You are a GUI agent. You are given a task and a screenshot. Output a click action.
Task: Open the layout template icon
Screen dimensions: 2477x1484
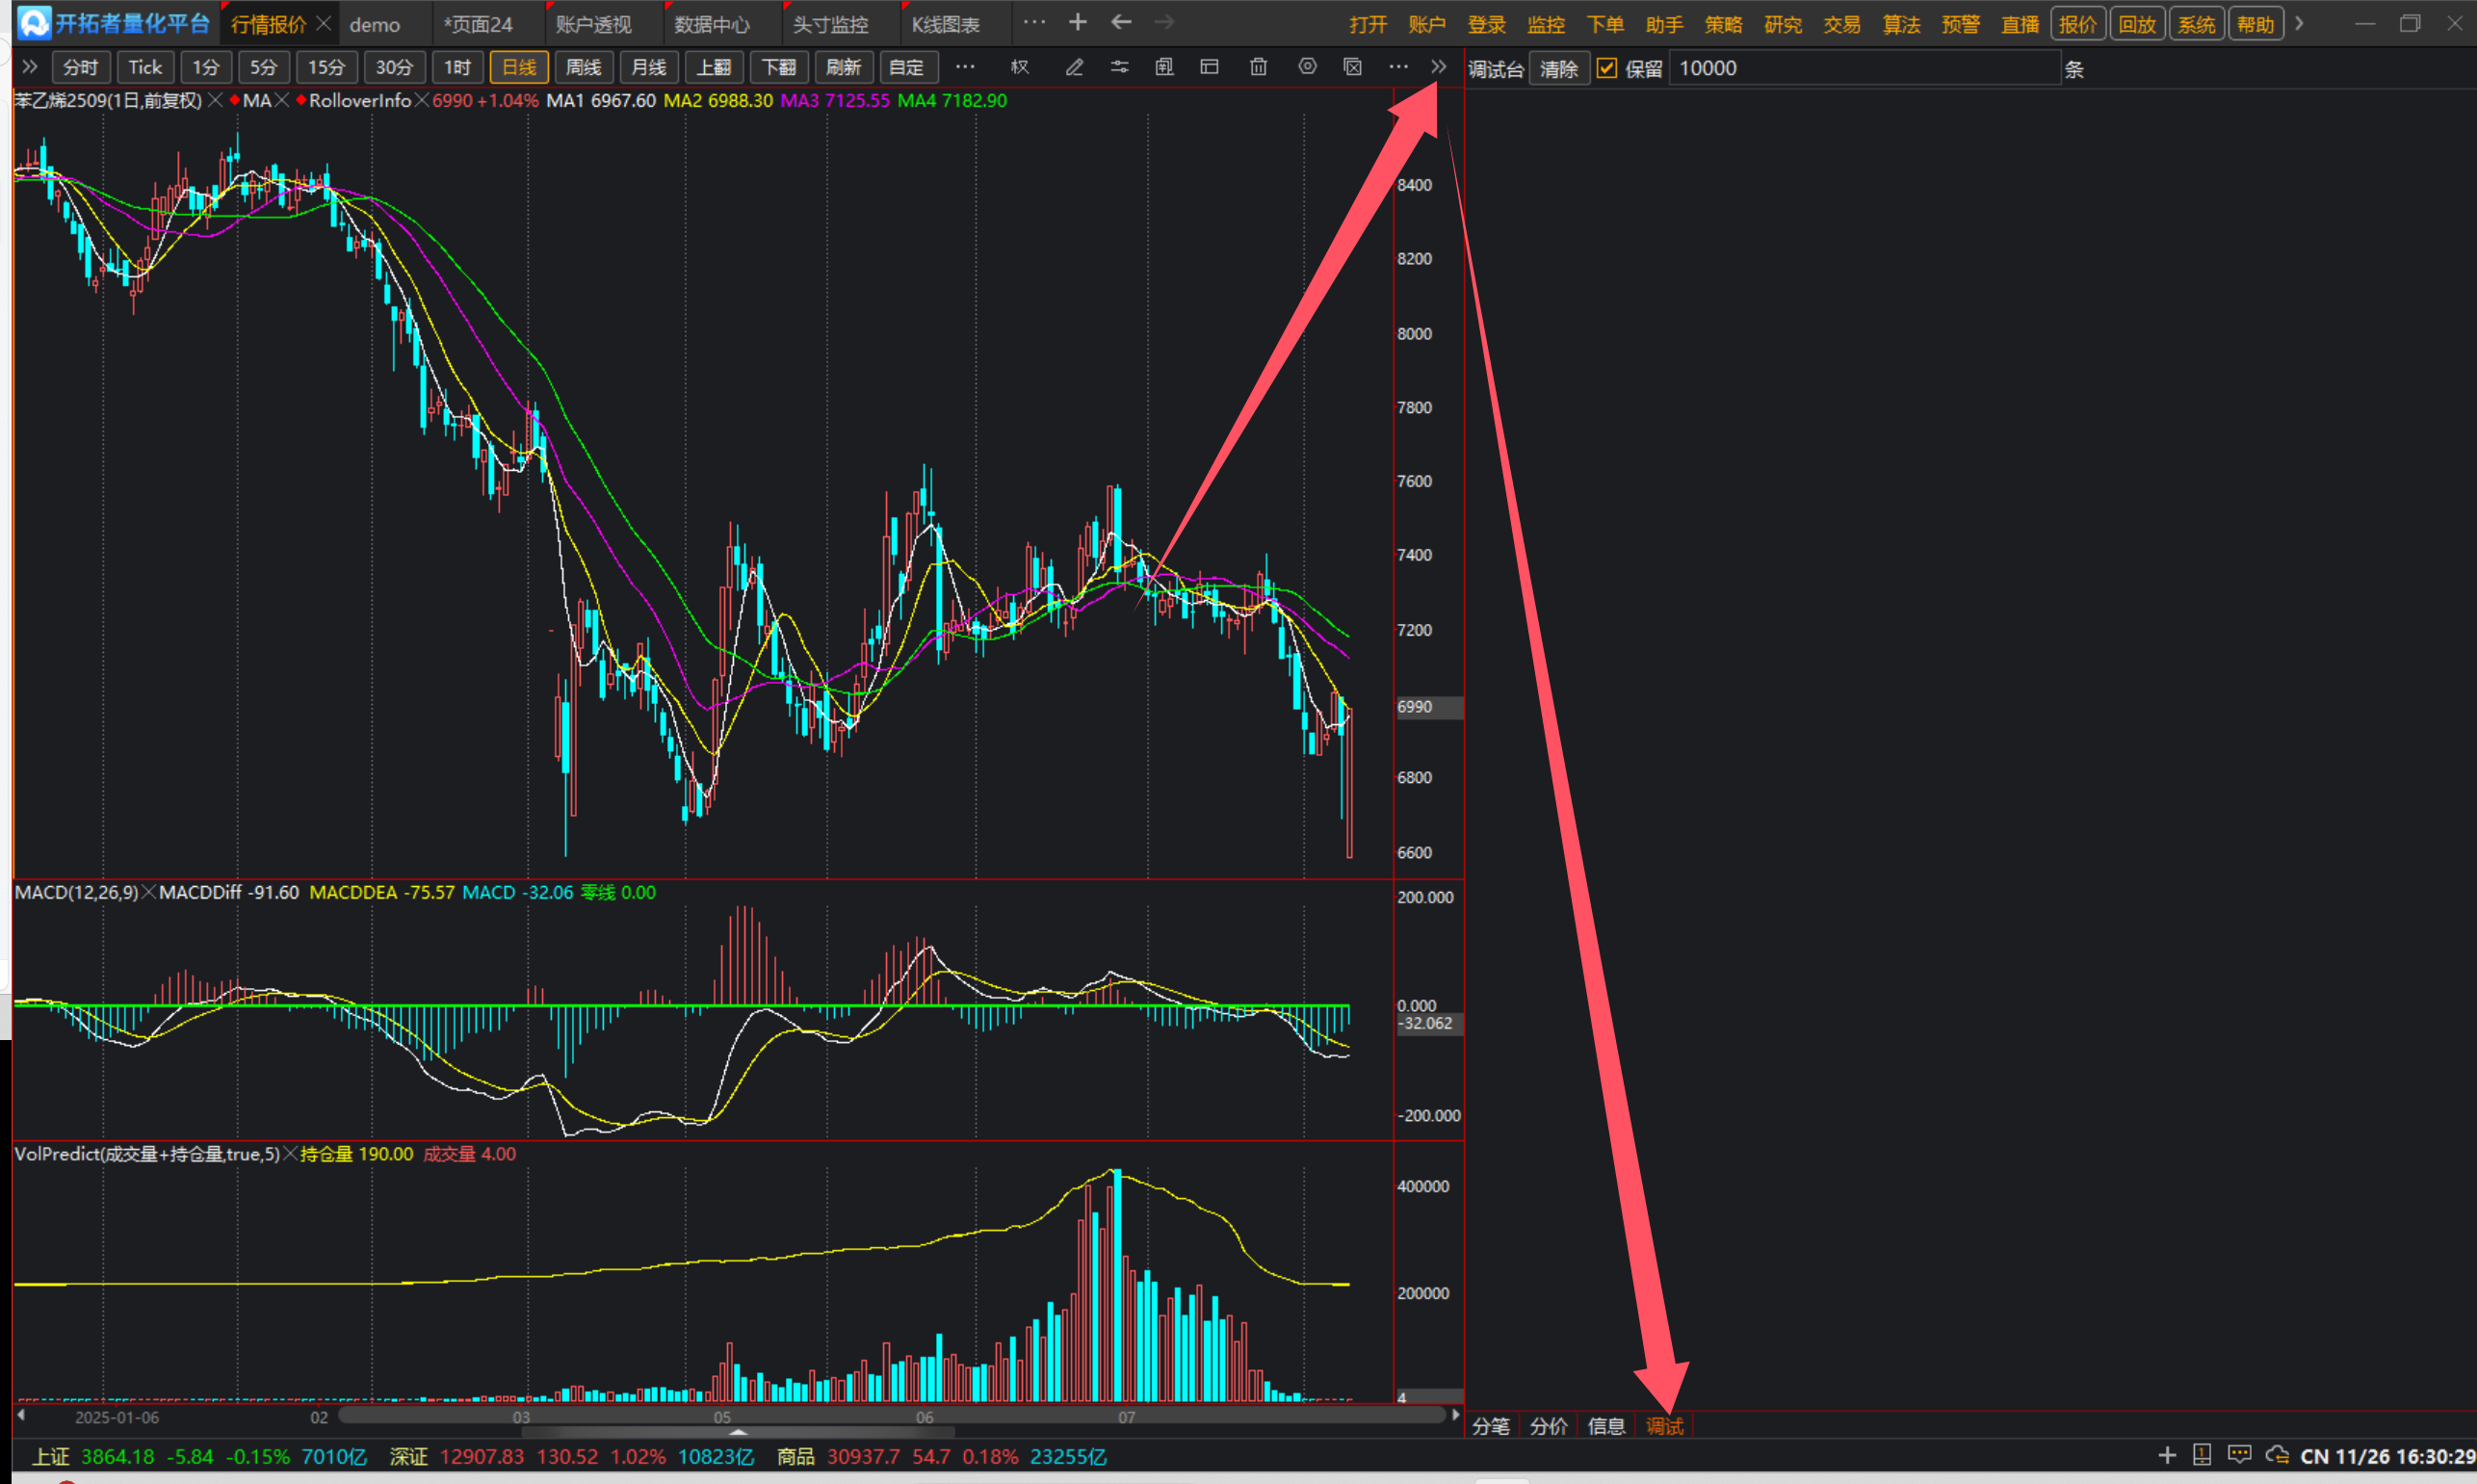click(x=1209, y=67)
